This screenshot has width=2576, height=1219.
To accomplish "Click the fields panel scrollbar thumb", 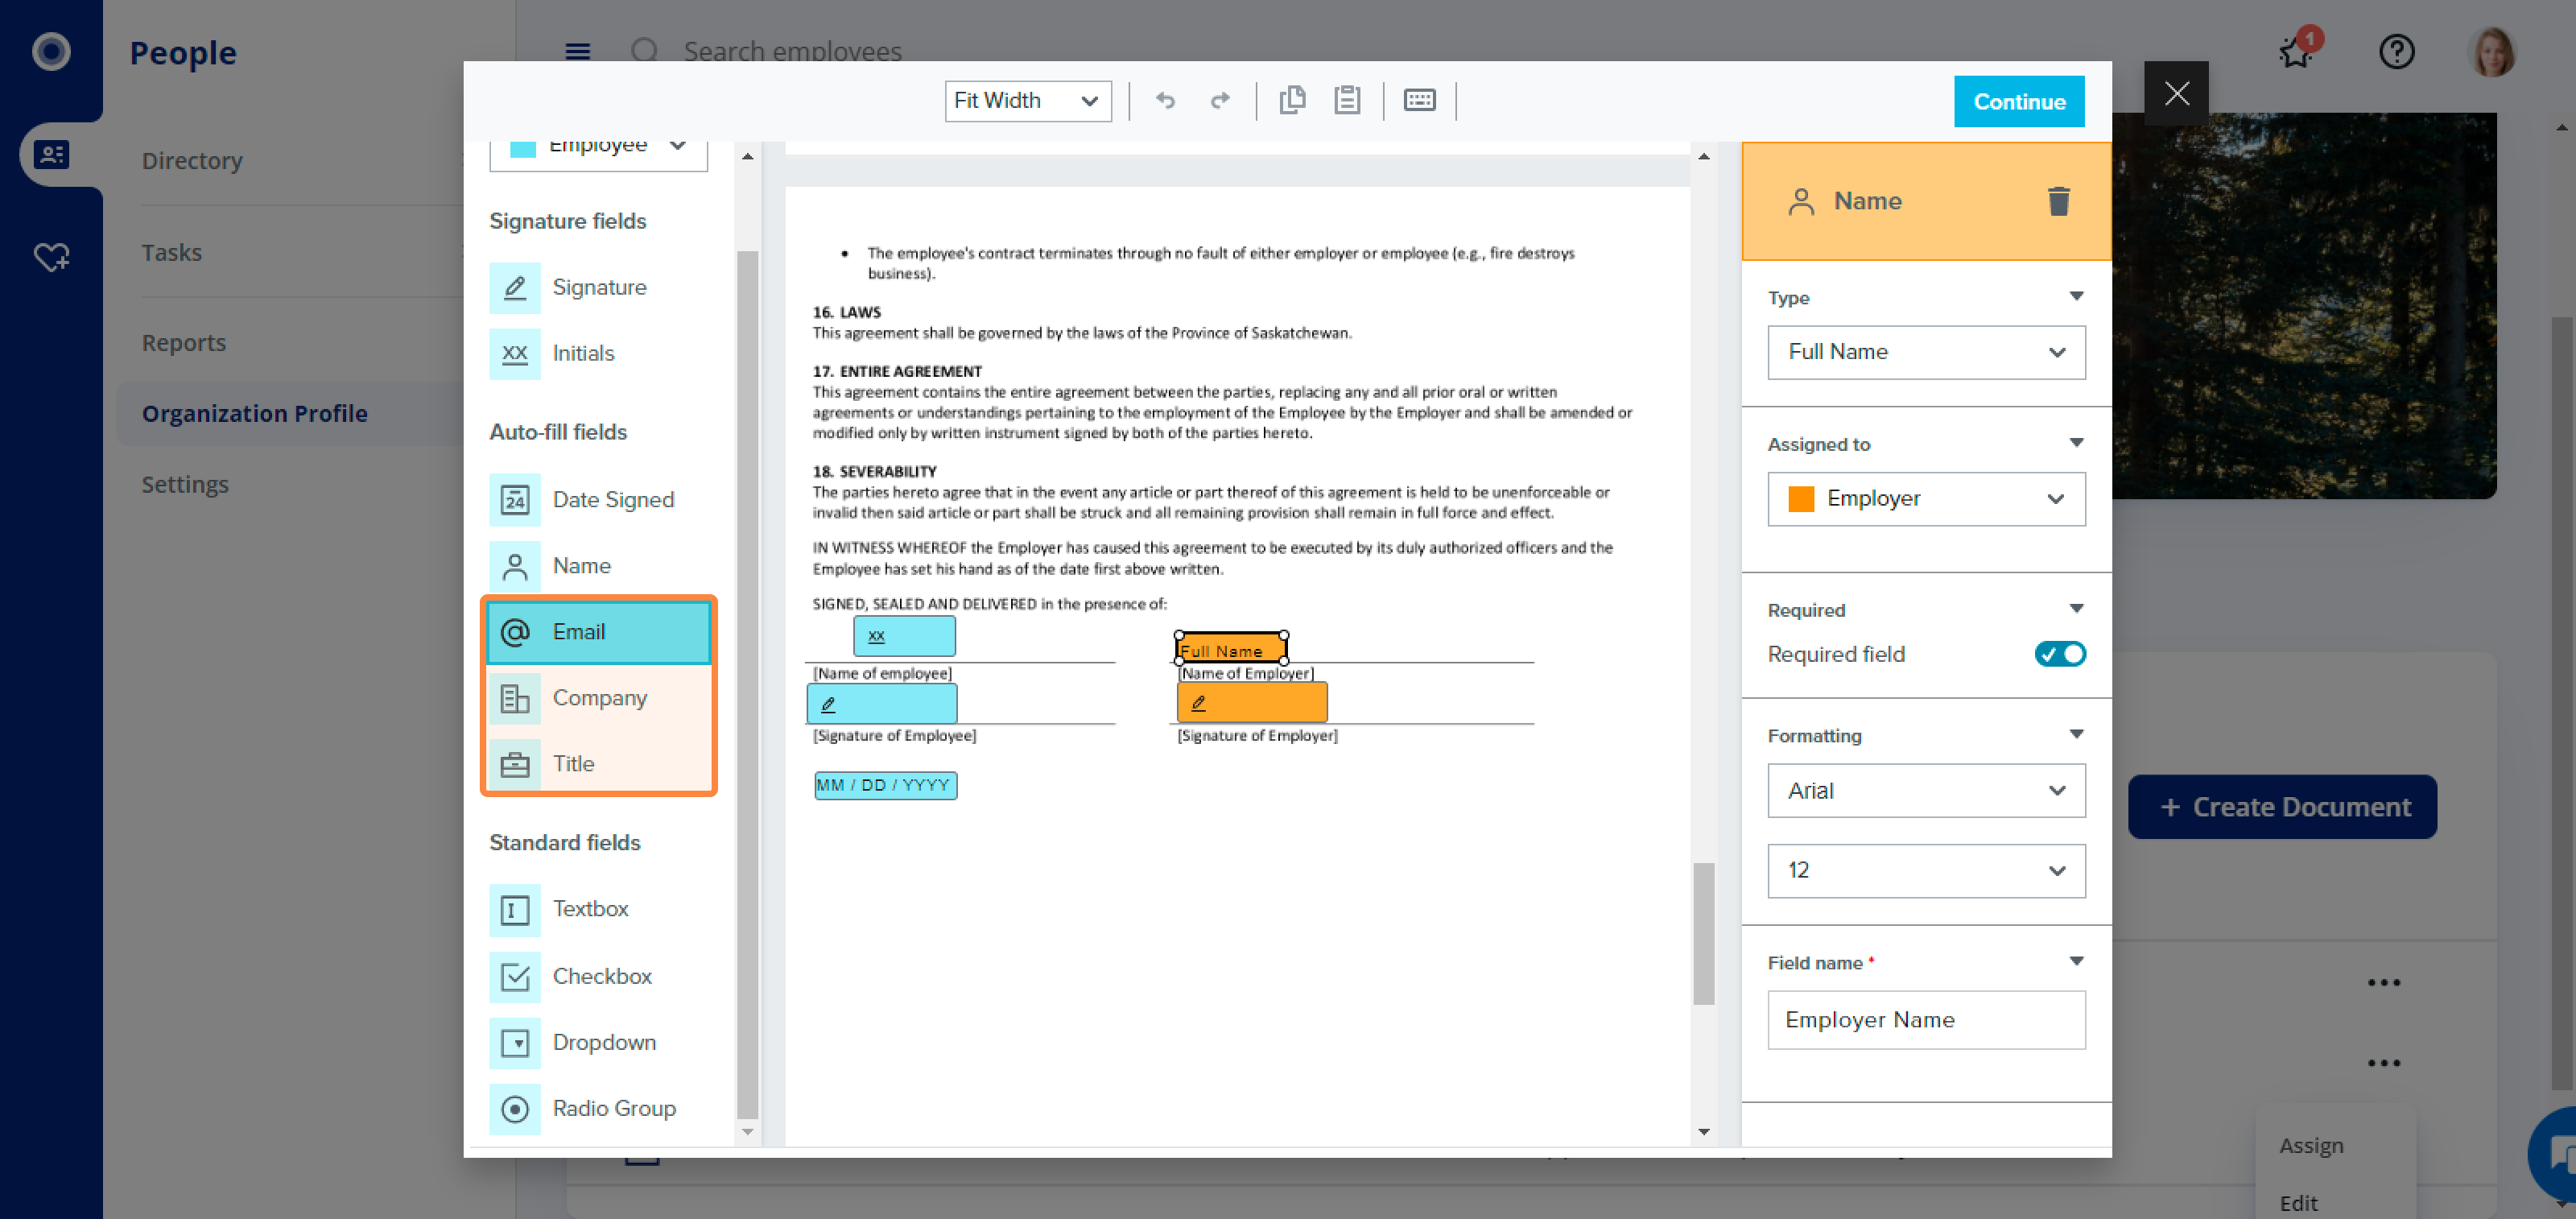I will click(x=746, y=684).
